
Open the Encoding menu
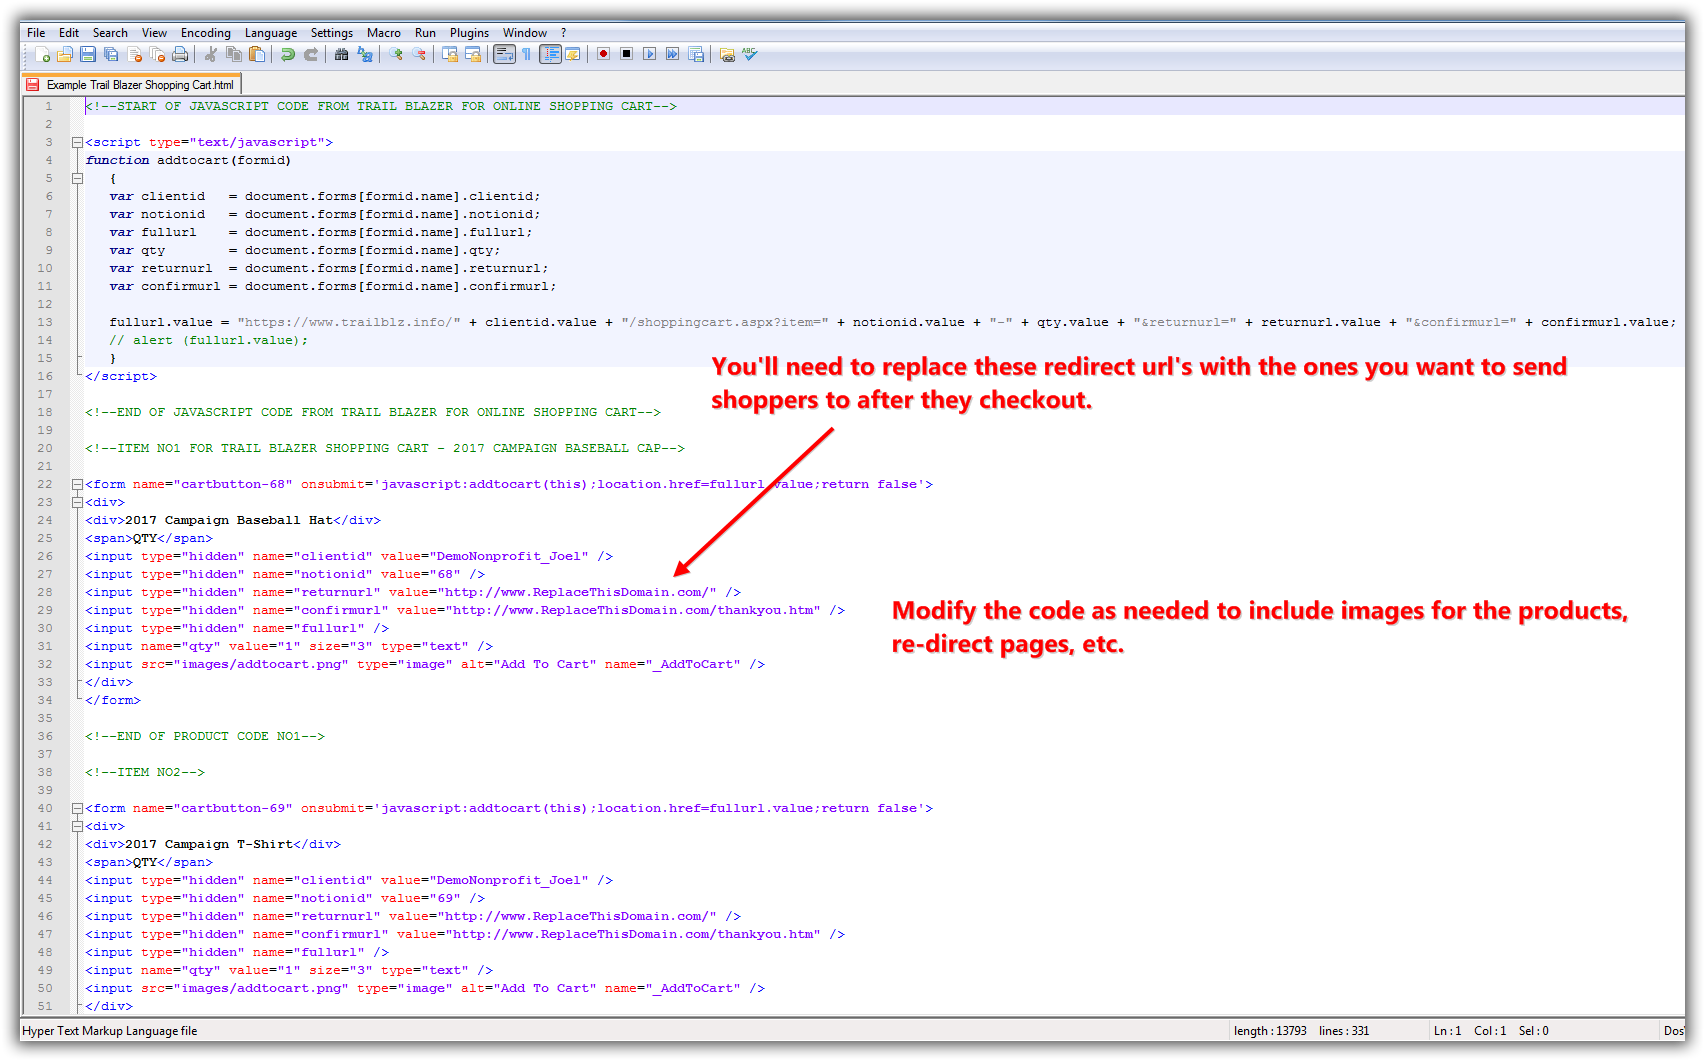coord(205,32)
